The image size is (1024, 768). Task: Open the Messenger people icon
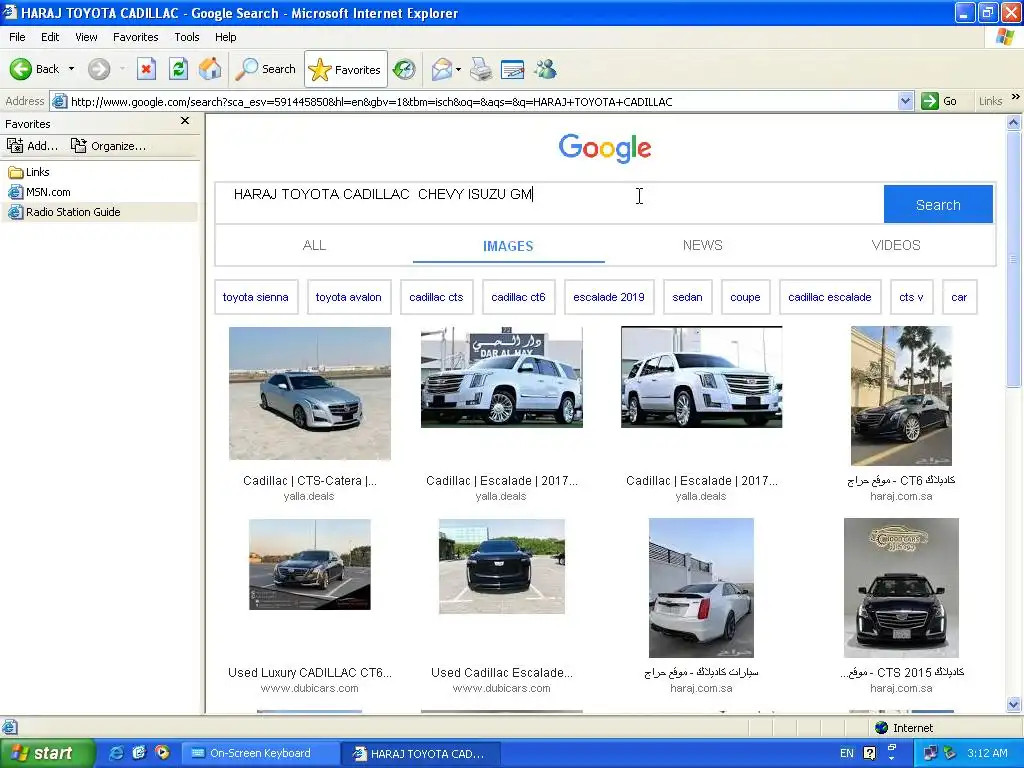[545, 69]
